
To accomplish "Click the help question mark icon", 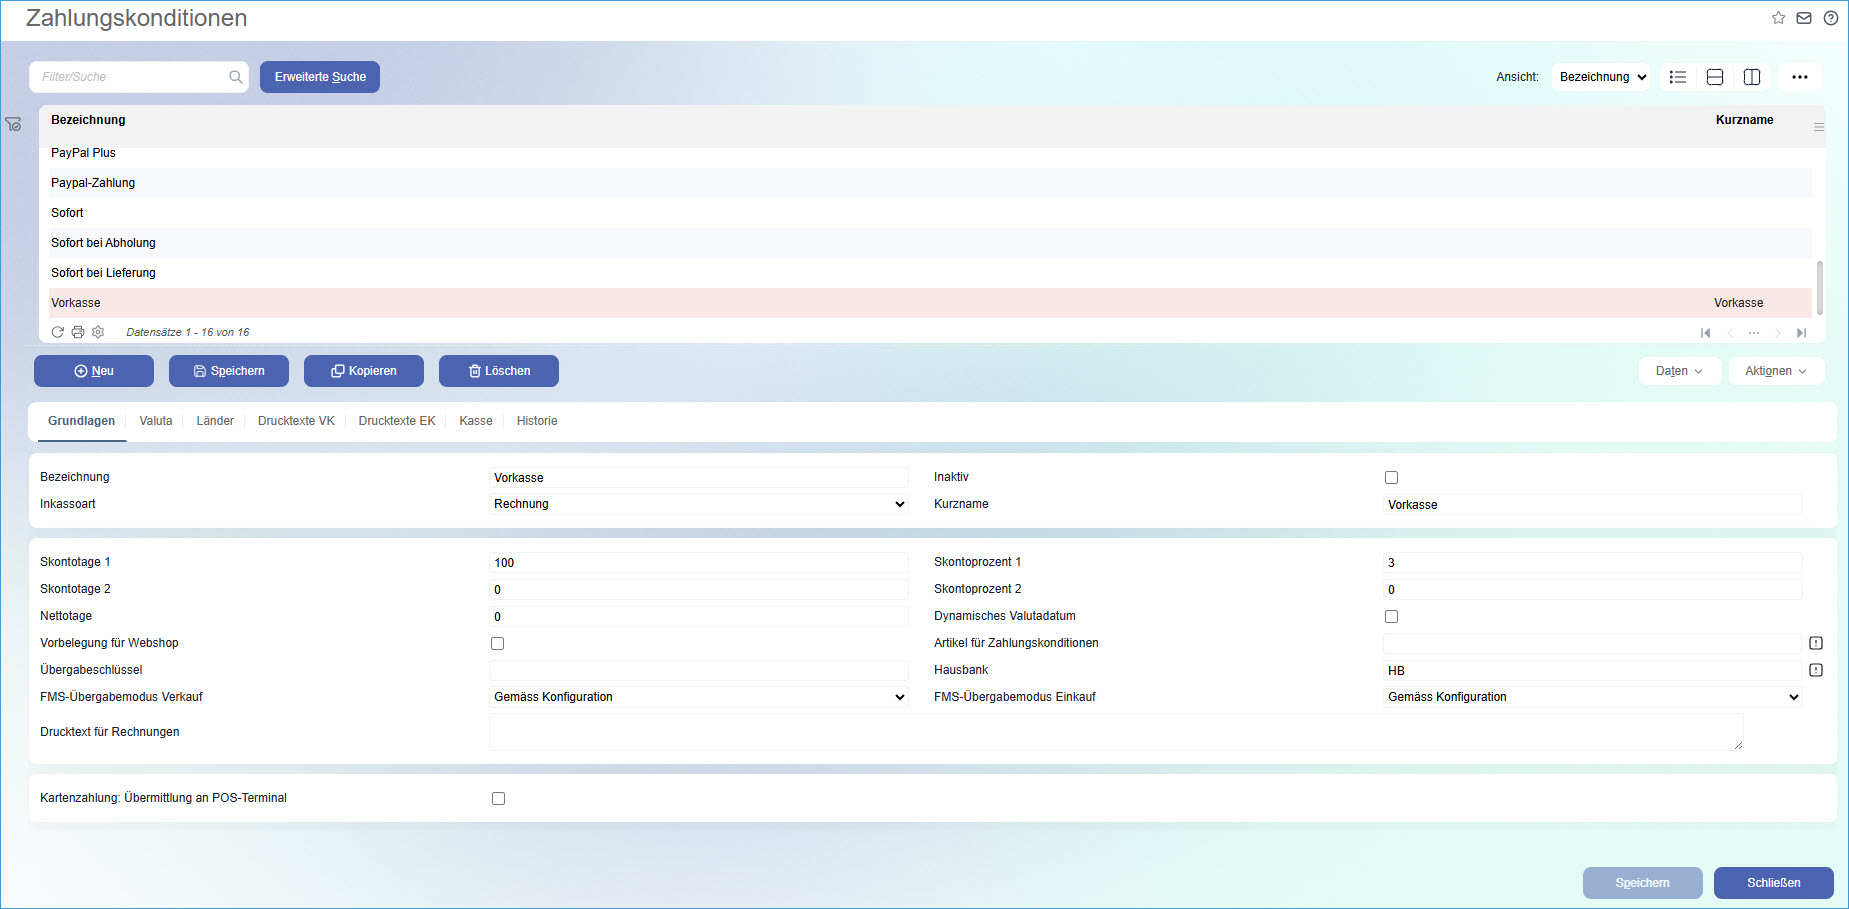I will pyautogui.click(x=1830, y=18).
